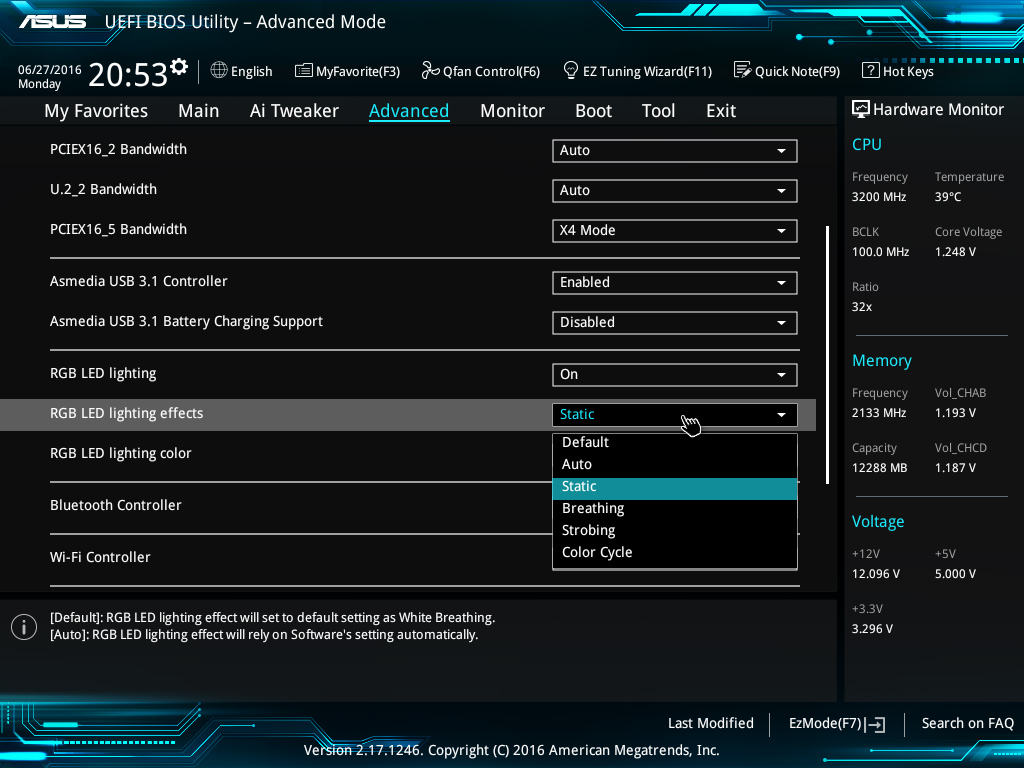Open MyFavorite(F3) list
This screenshot has height=768, width=1024.
(x=347, y=71)
